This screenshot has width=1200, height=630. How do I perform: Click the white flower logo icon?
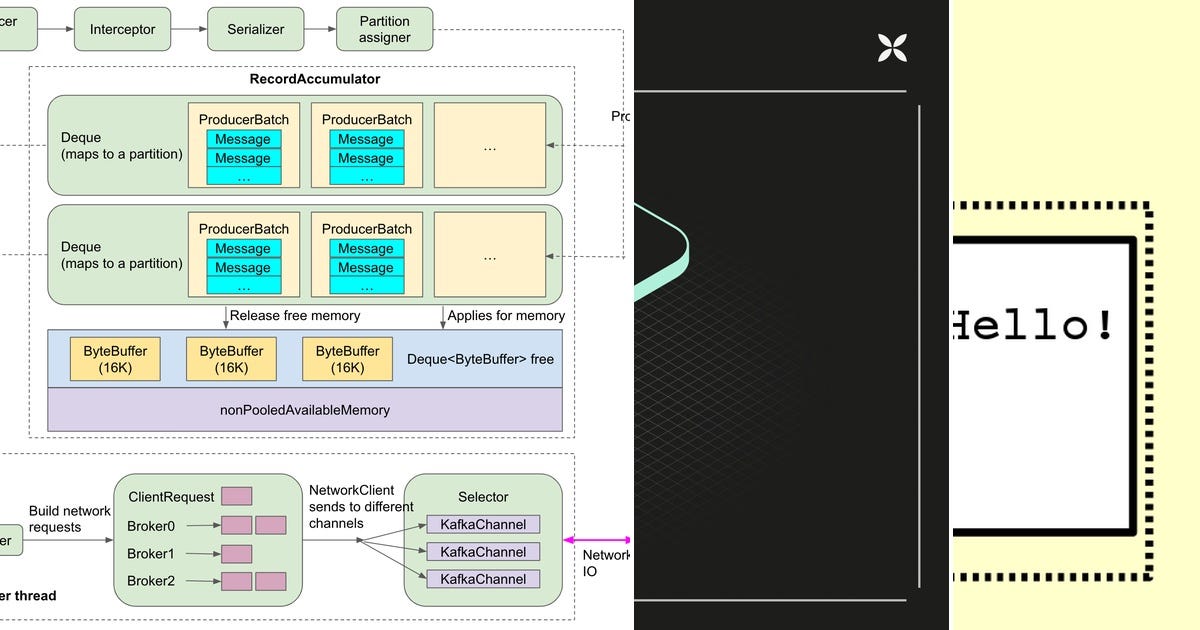pos(889,46)
